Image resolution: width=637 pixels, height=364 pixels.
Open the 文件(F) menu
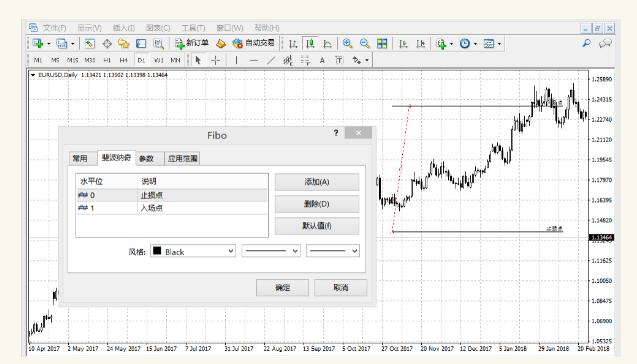(x=54, y=28)
